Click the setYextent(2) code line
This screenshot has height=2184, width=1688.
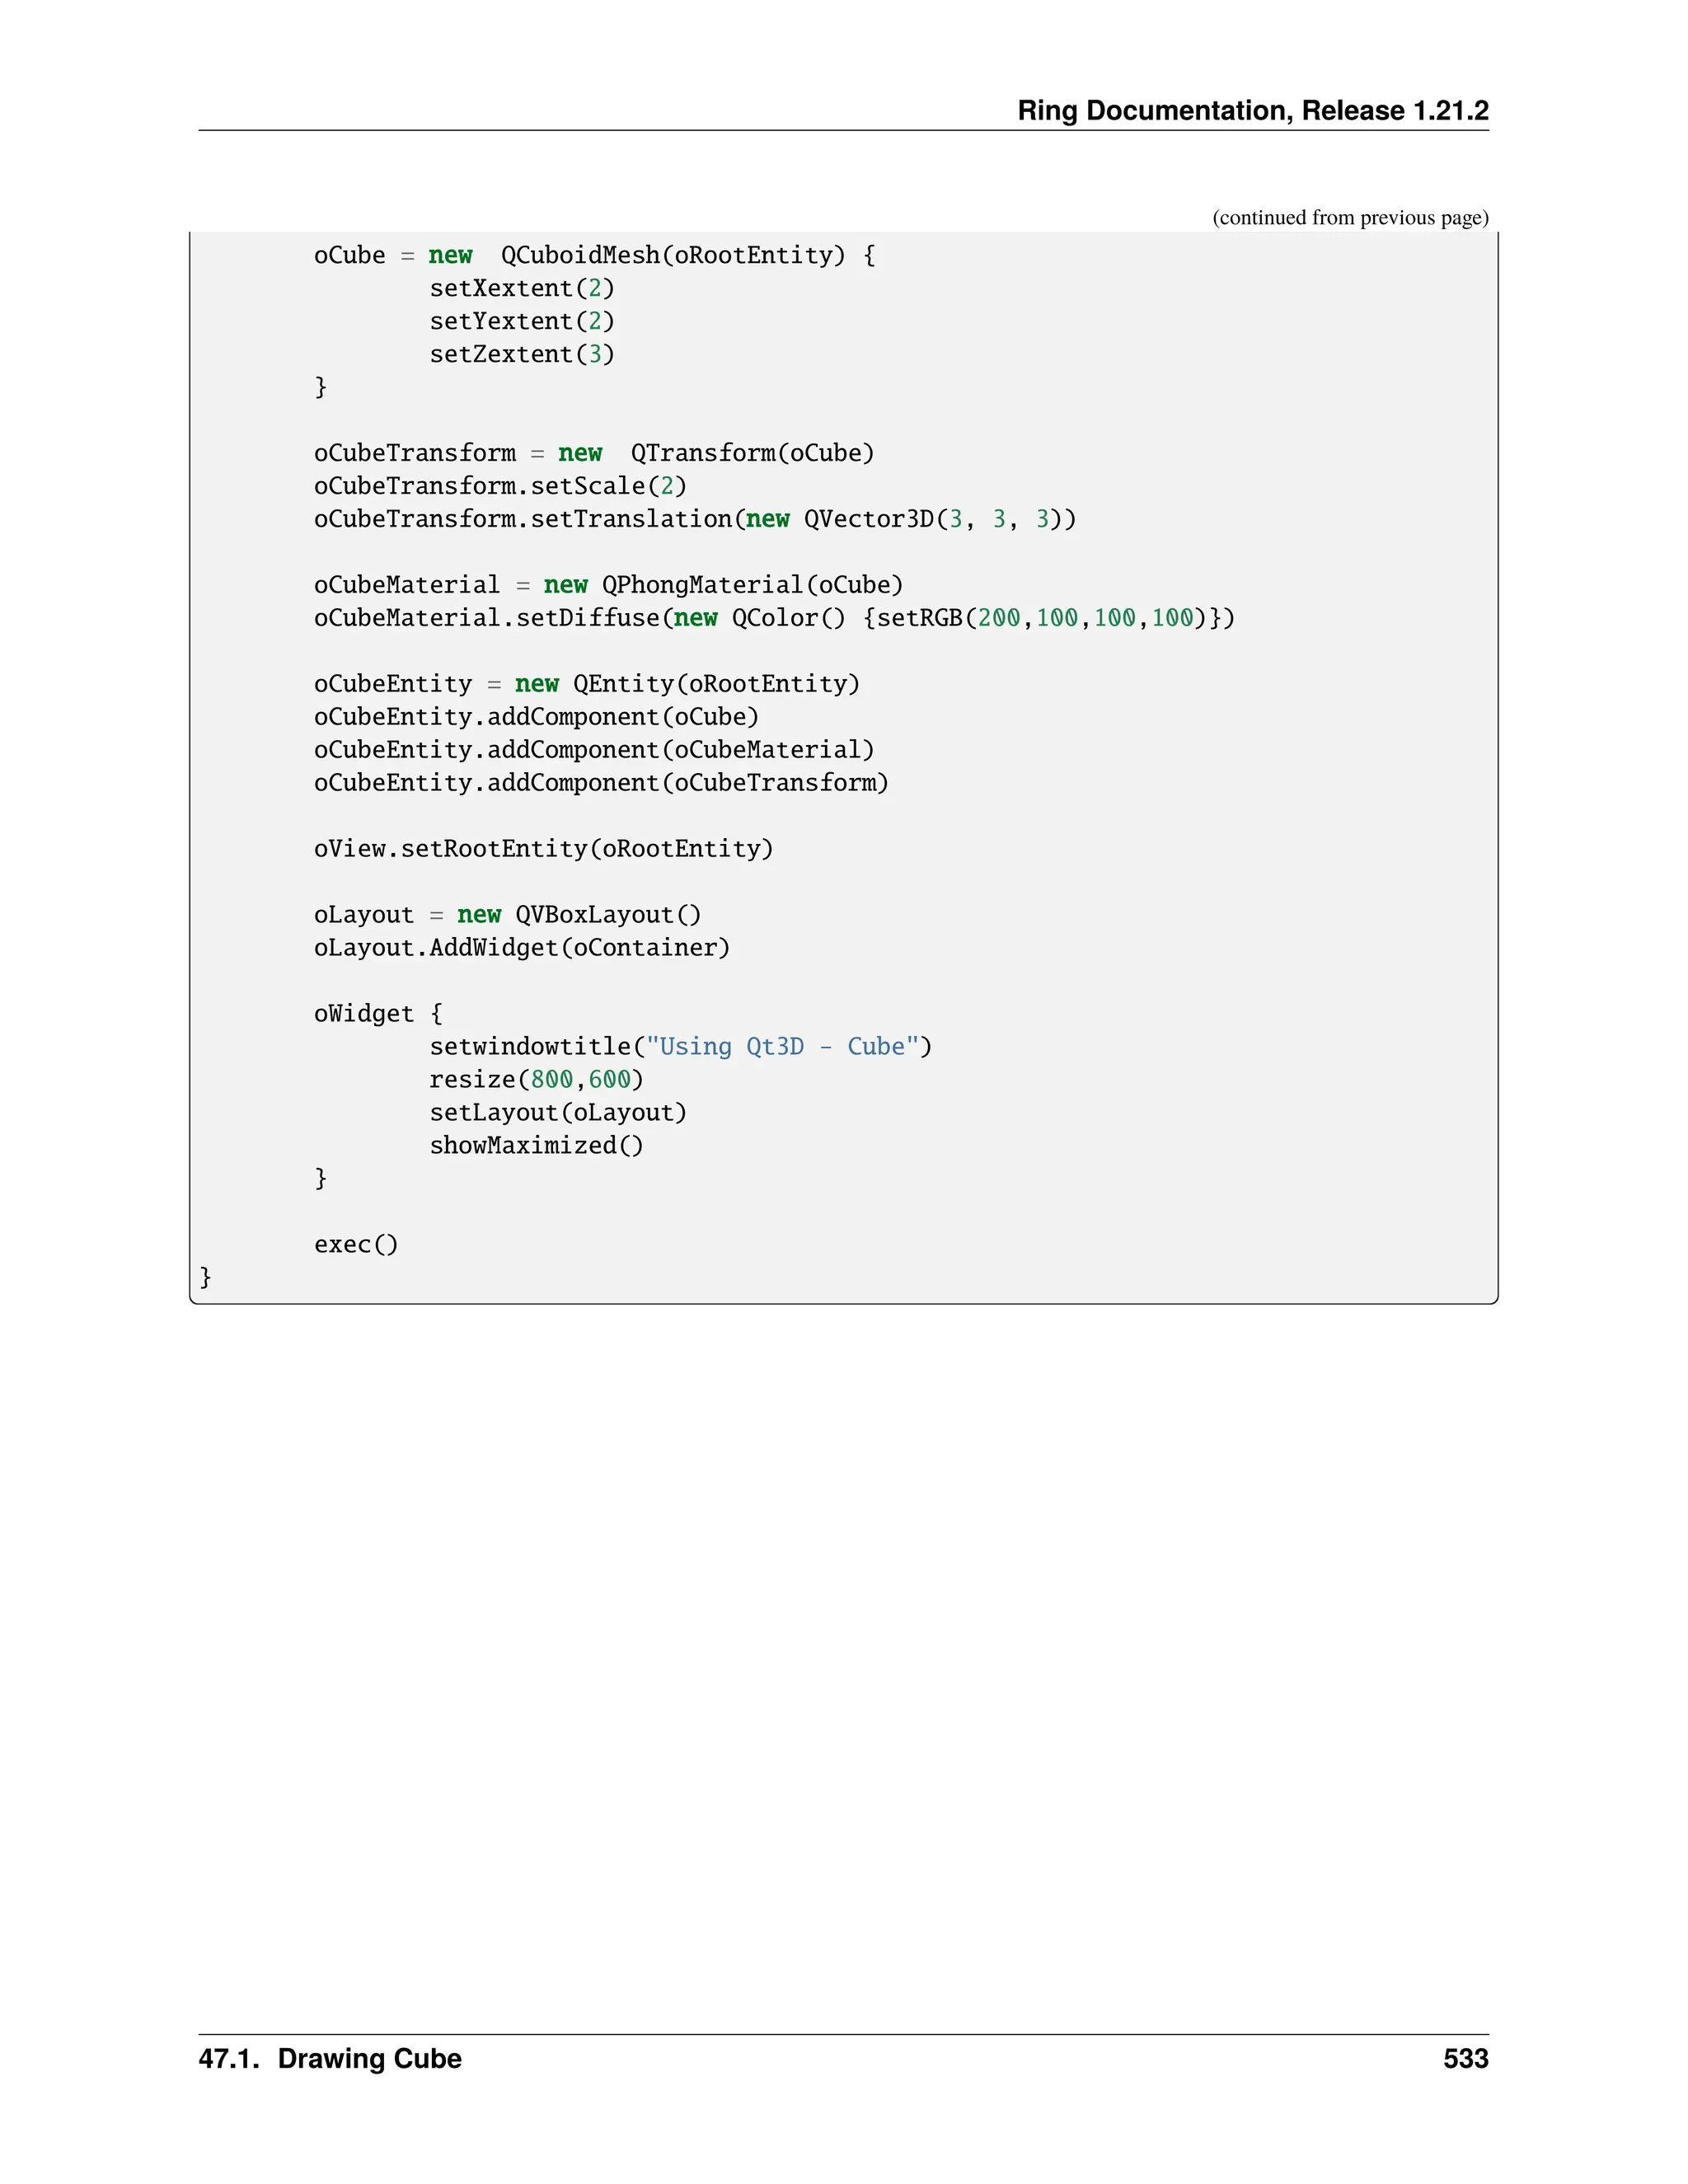pyautogui.click(x=521, y=321)
